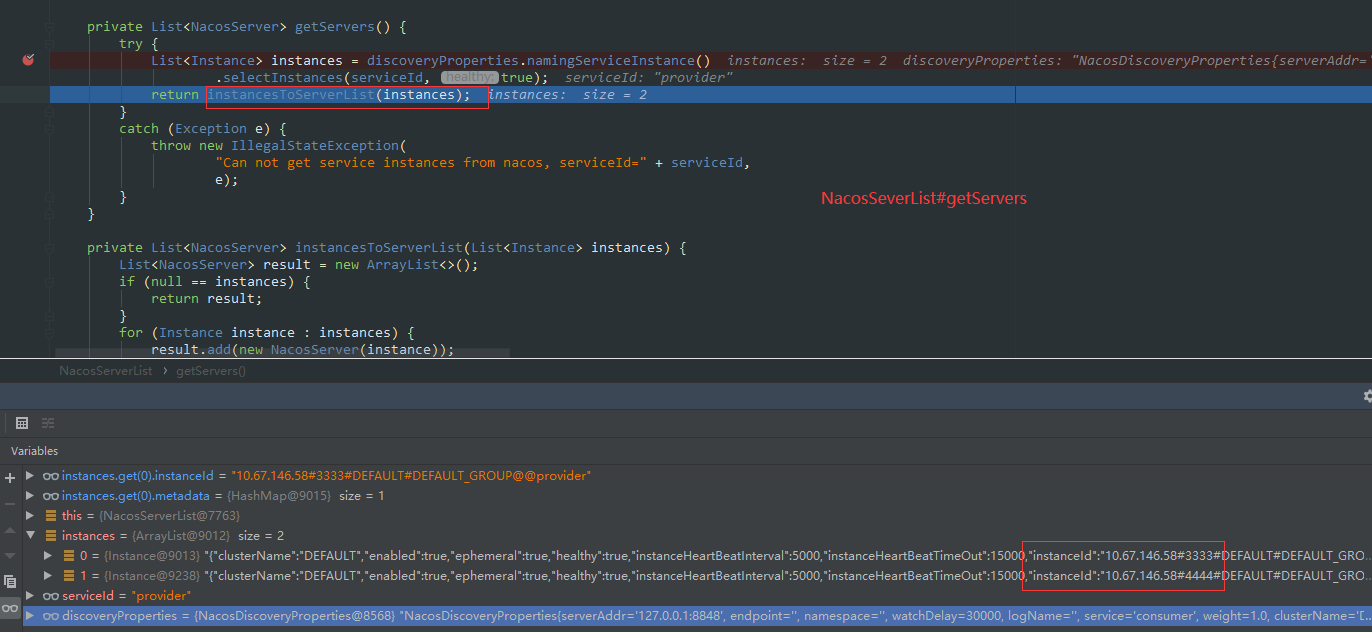The height and width of the screenshot is (632, 1372).
Task: Click 'return result;' statement
Action: click(207, 299)
